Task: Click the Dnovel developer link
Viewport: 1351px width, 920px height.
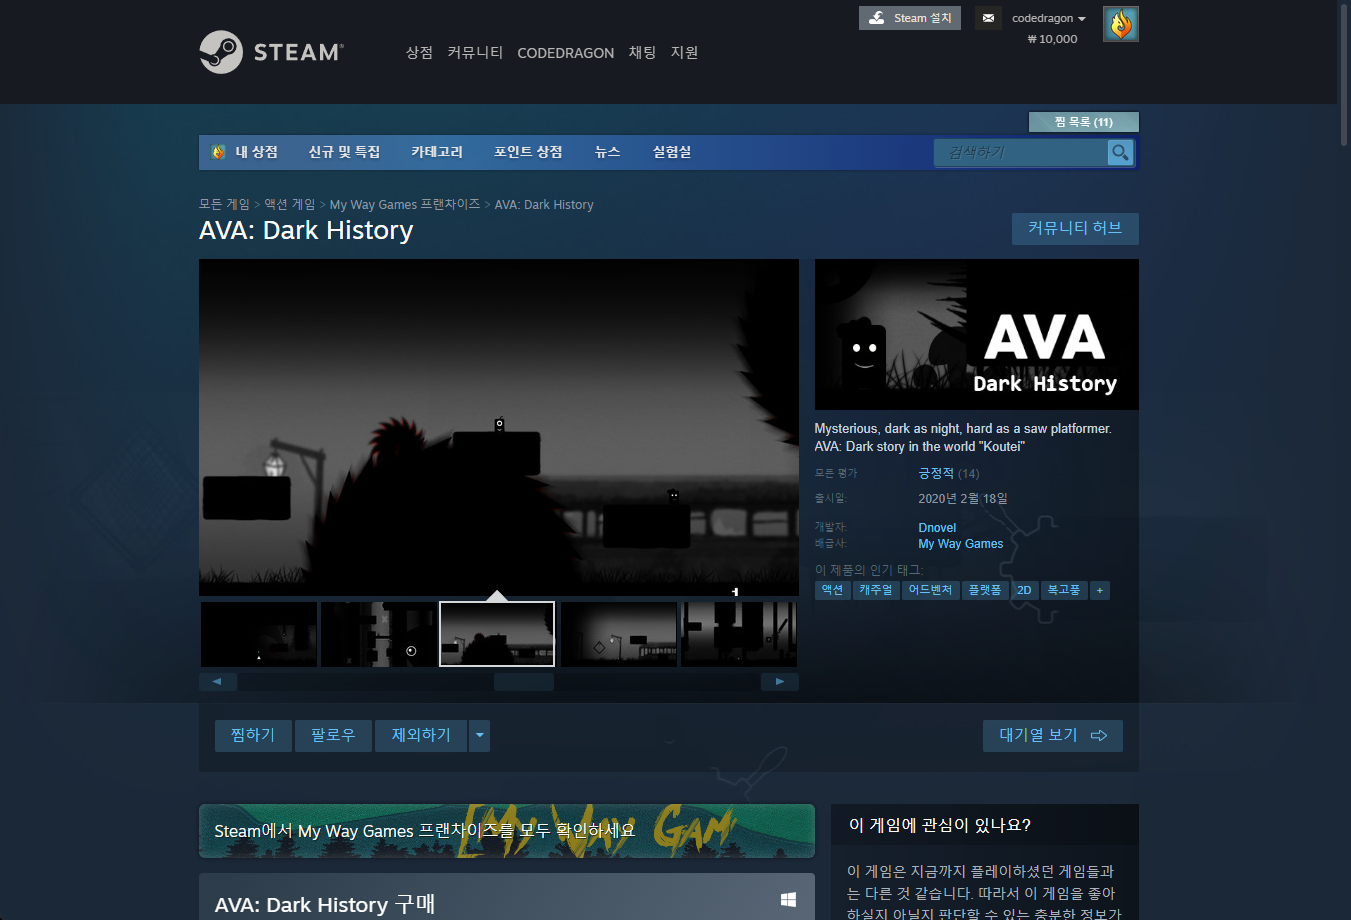Action: pyautogui.click(x=937, y=528)
